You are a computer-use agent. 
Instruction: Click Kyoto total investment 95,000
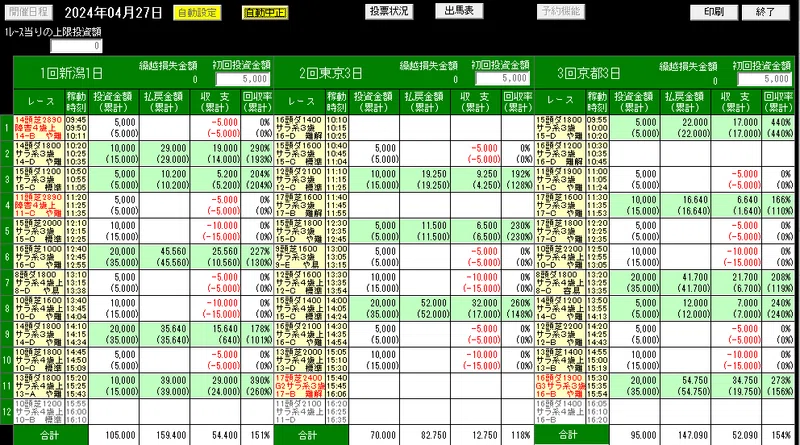635,435
